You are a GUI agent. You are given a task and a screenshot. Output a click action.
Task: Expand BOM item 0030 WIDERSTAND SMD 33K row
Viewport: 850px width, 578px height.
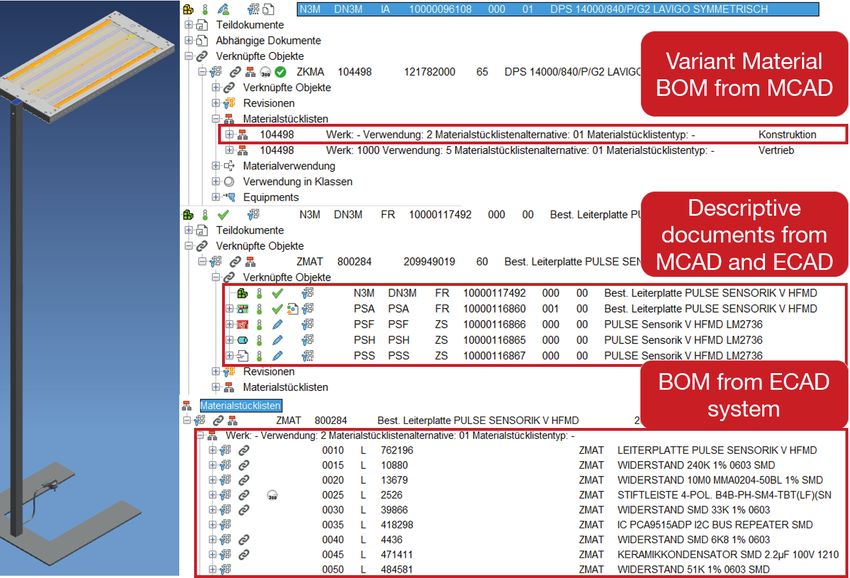click(212, 510)
